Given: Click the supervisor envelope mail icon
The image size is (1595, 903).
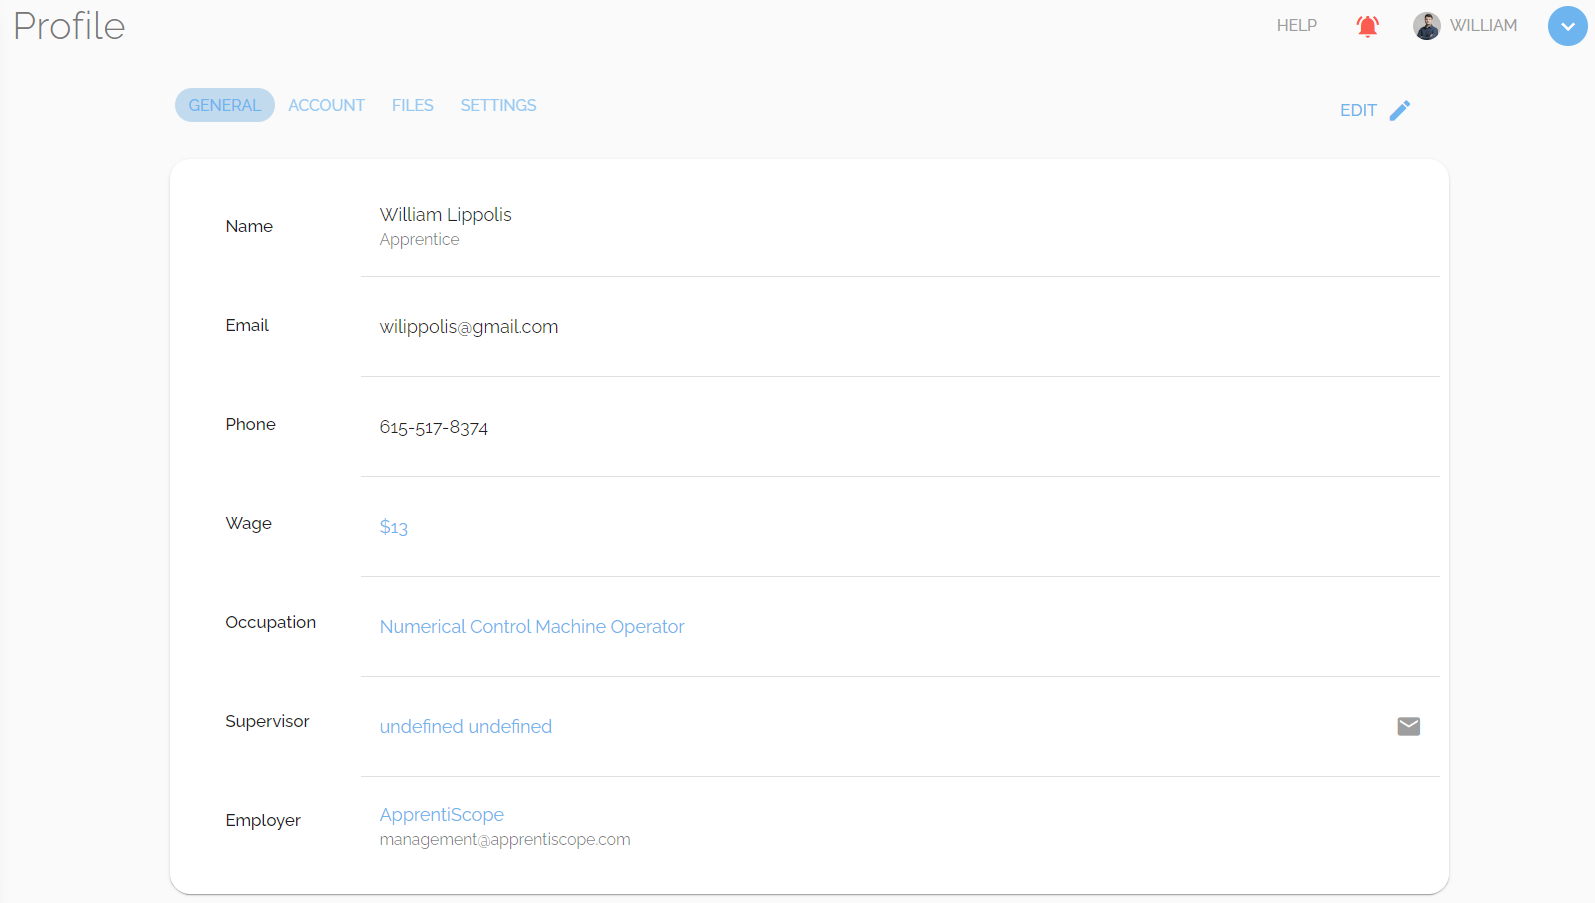Looking at the screenshot, I should point(1408,726).
